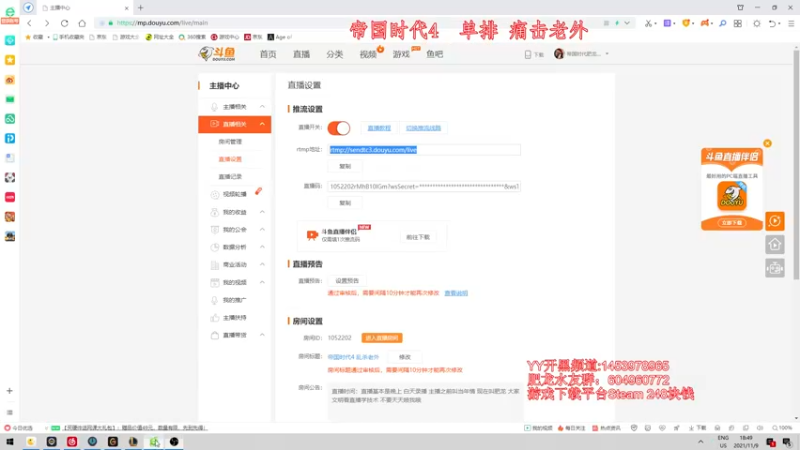
Task: Open 鱼吧 in the top navigation
Action: point(435,54)
